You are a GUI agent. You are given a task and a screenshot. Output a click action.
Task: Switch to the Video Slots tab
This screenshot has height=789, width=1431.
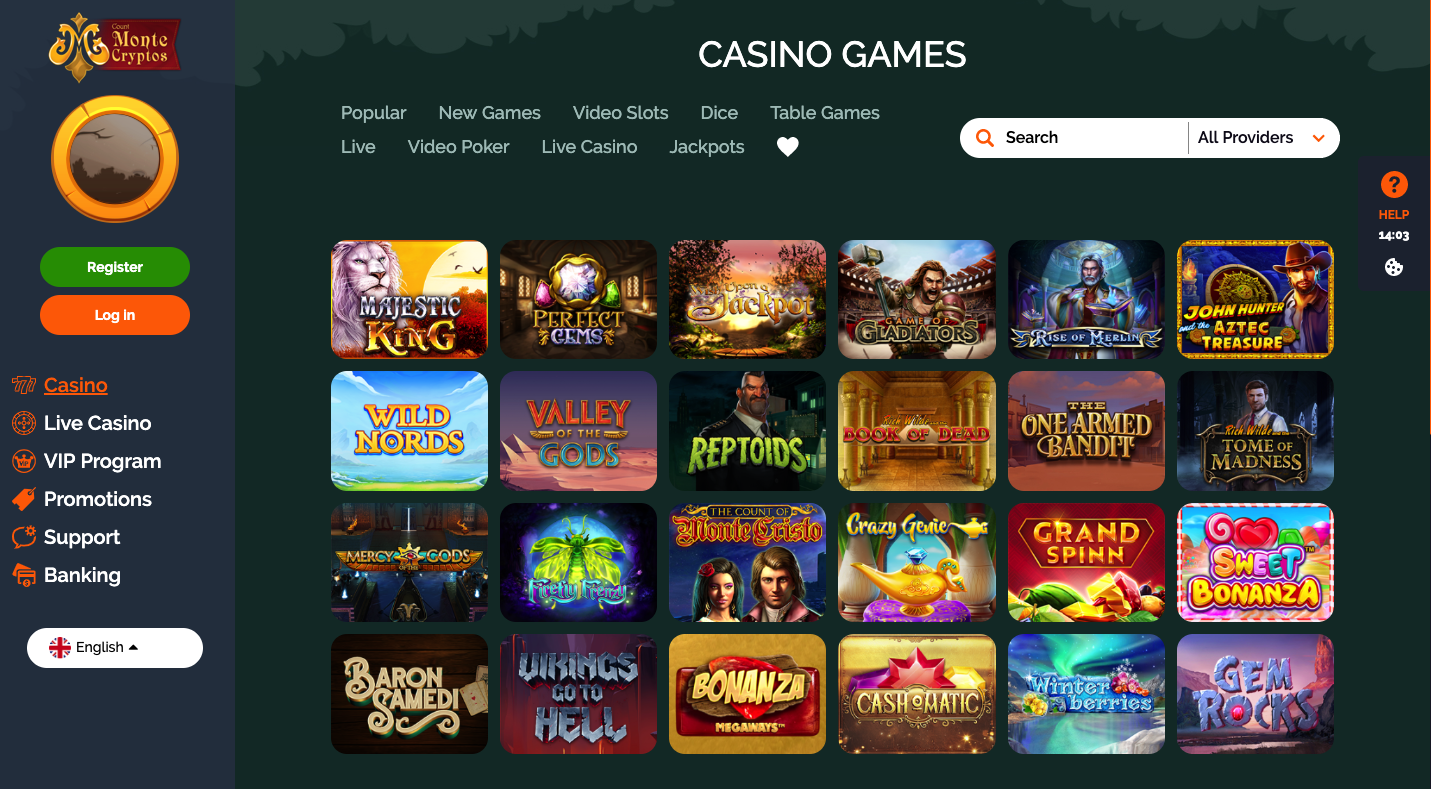[620, 113]
